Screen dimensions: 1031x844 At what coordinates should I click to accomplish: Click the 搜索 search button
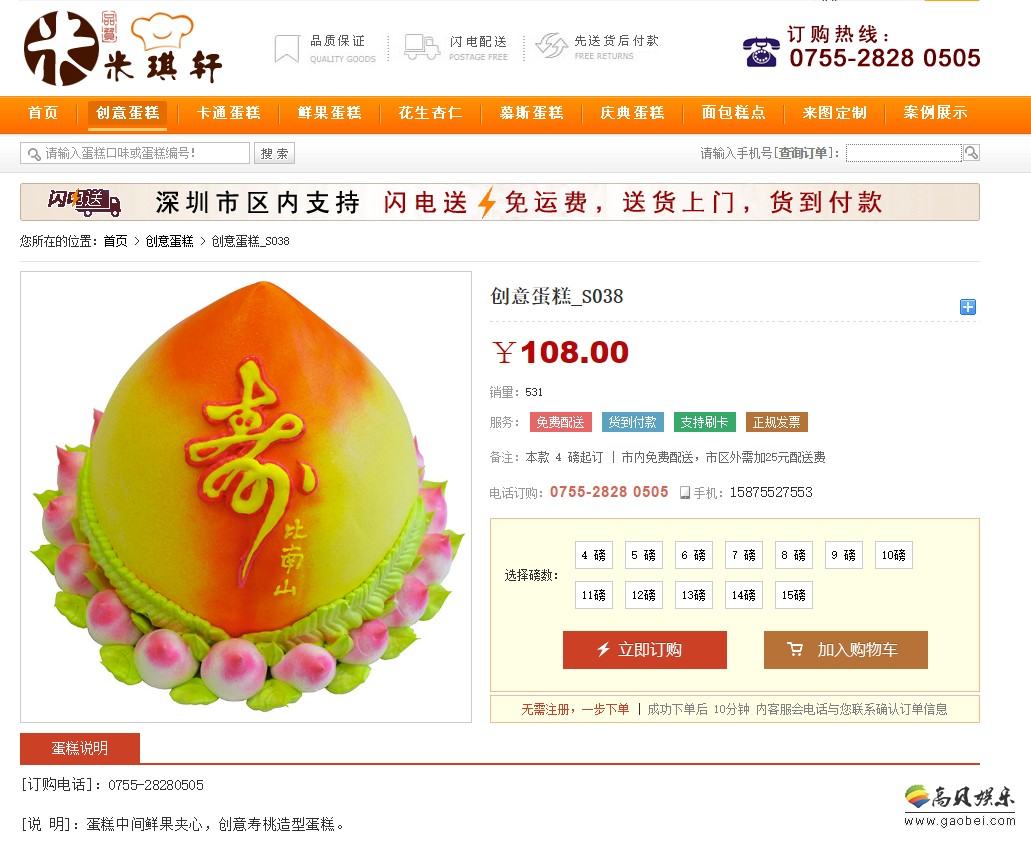(274, 153)
